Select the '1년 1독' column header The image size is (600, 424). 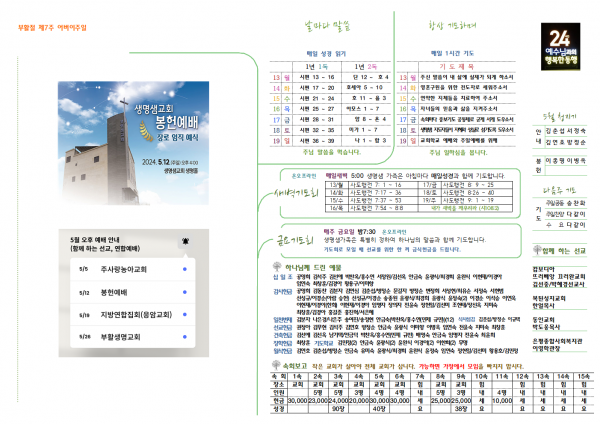316,67
